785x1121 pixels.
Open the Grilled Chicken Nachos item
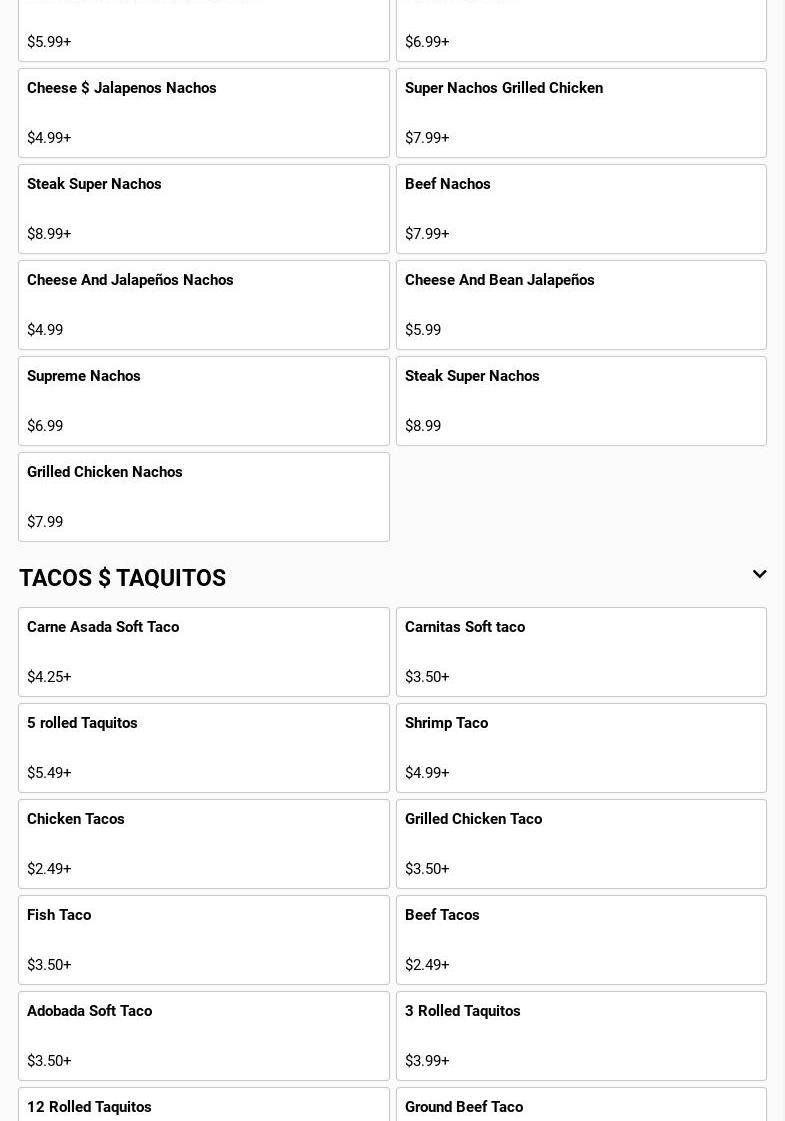203,497
